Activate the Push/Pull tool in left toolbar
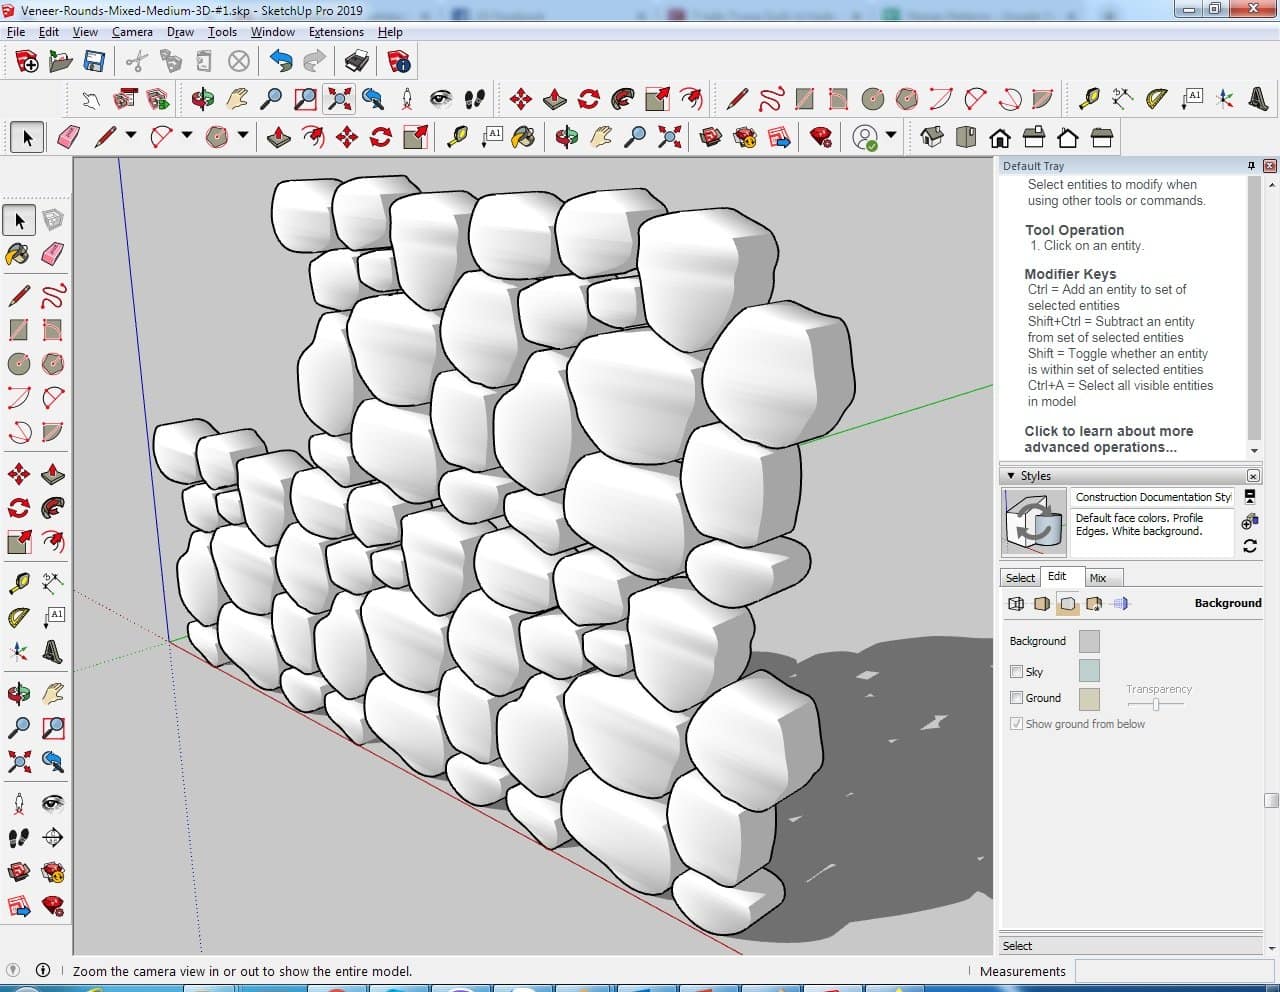The image size is (1280, 992). pyautogui.click(x=53, y=474)
